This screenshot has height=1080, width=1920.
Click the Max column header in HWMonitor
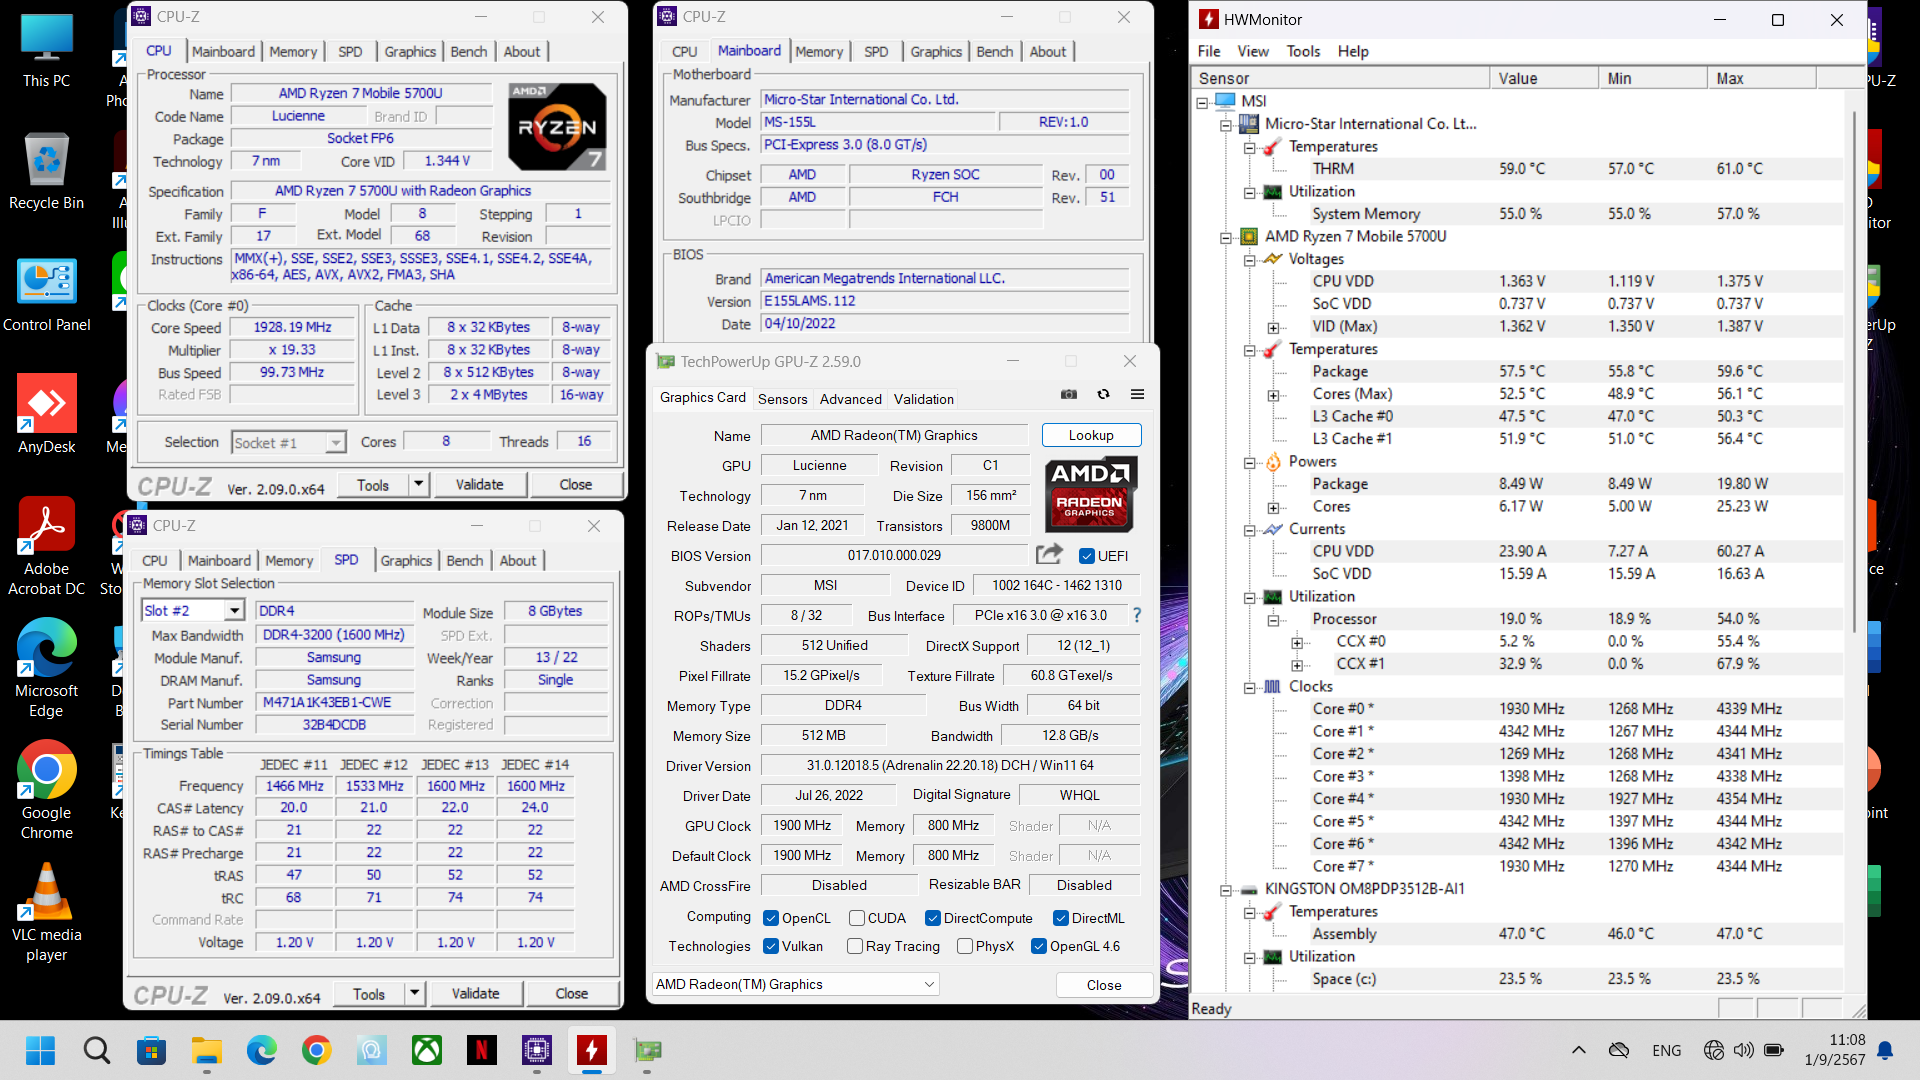coord(1762,78)
